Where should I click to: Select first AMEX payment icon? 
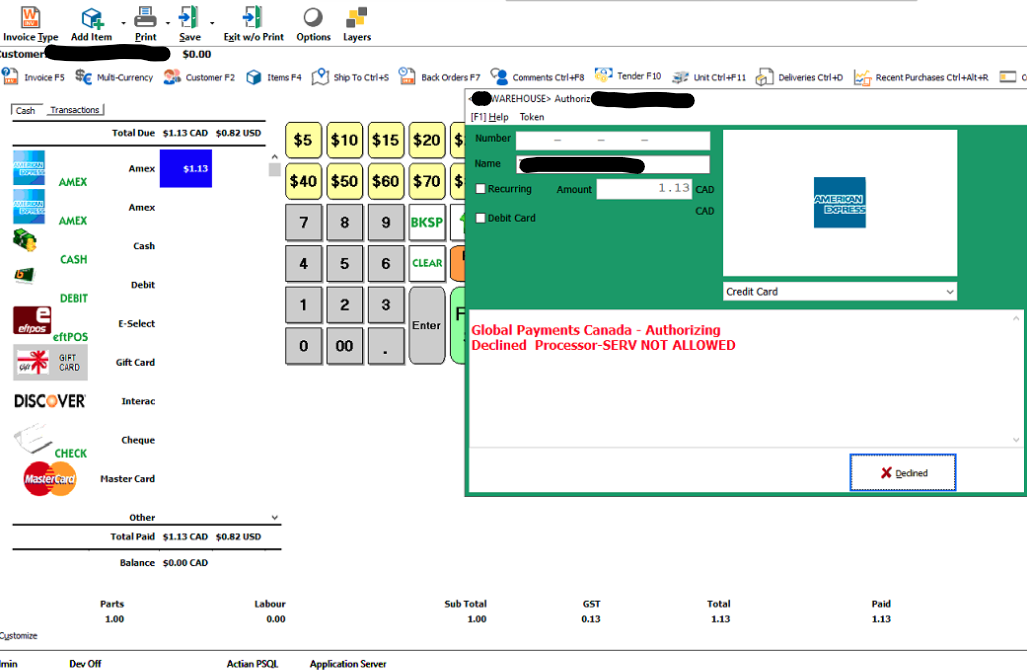[x=29, y=168]
